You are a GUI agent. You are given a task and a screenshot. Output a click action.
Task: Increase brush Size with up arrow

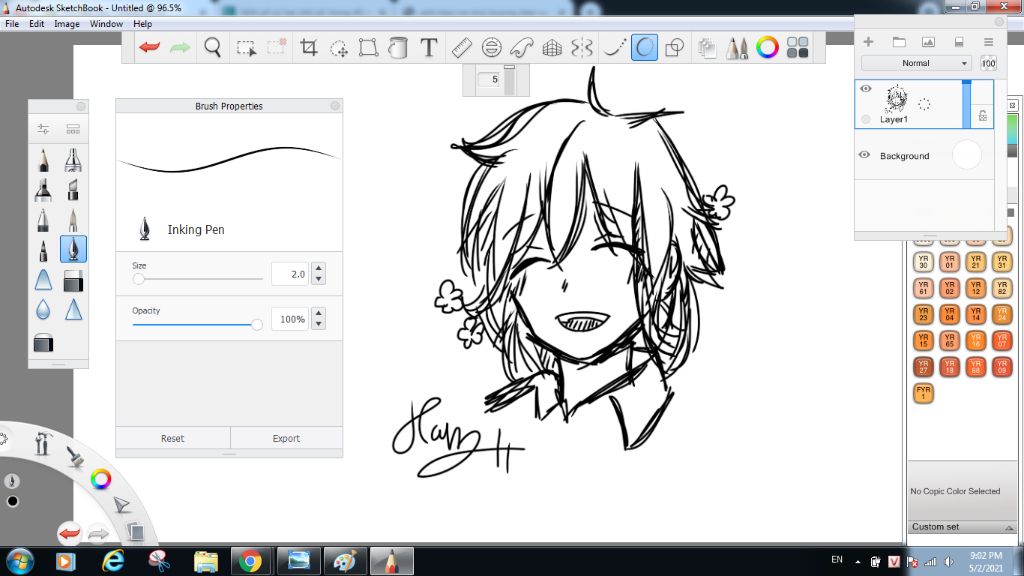point(319,268)
